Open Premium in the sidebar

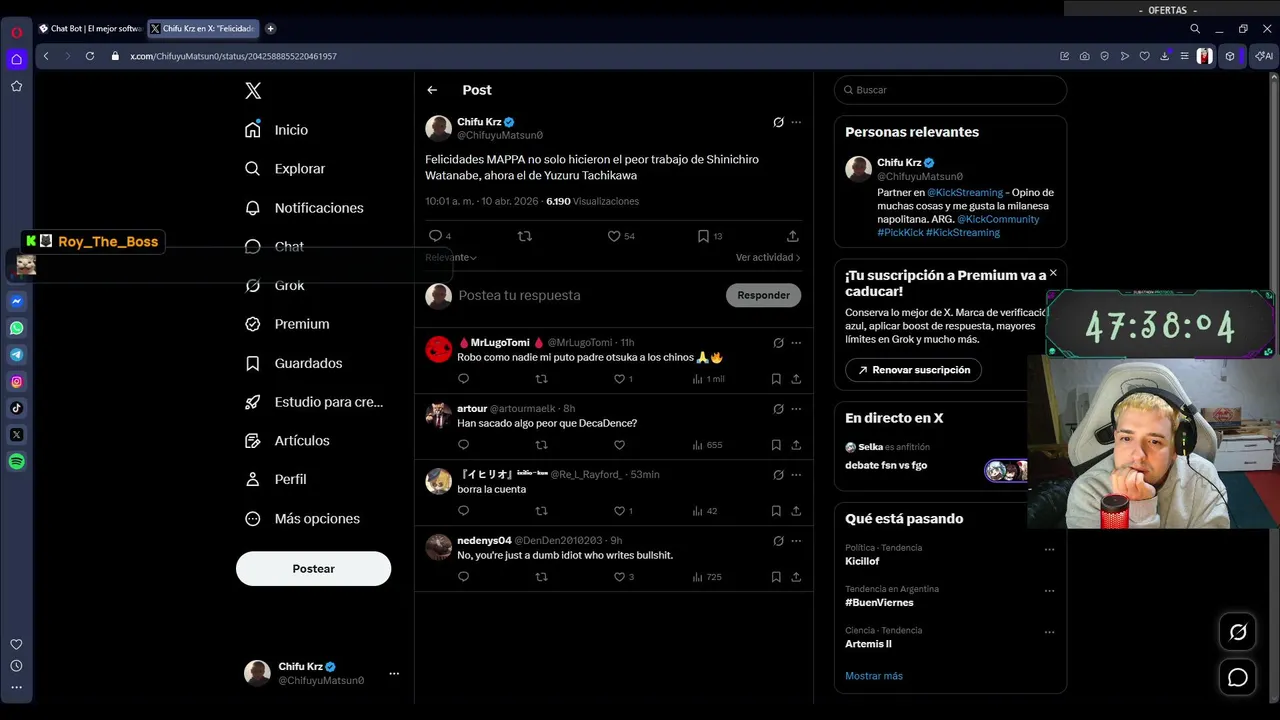click(x=288, y=324)
